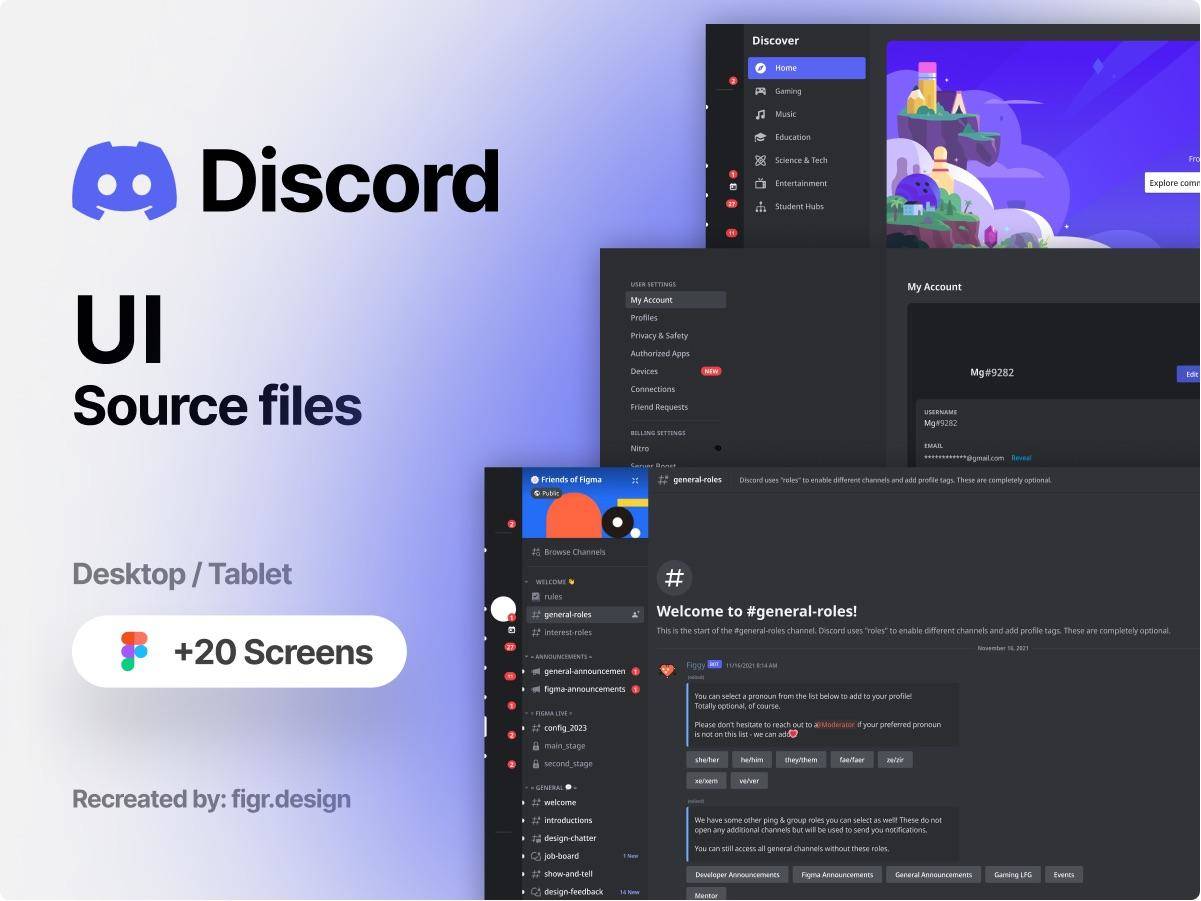Click the lock icon of main_stage
This screenshot has width=1201, height=901.
[x=536, y=746]
